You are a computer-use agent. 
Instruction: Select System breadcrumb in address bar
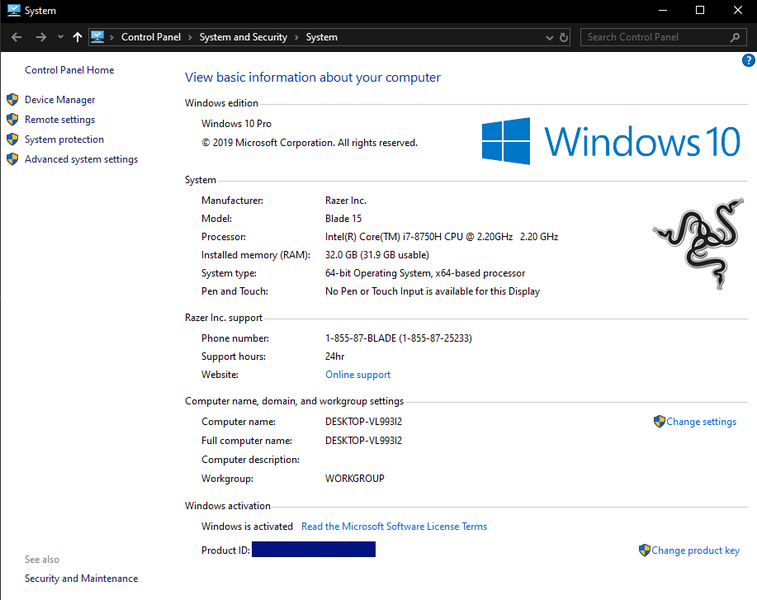pyautogui.click(x=322, y=37)
